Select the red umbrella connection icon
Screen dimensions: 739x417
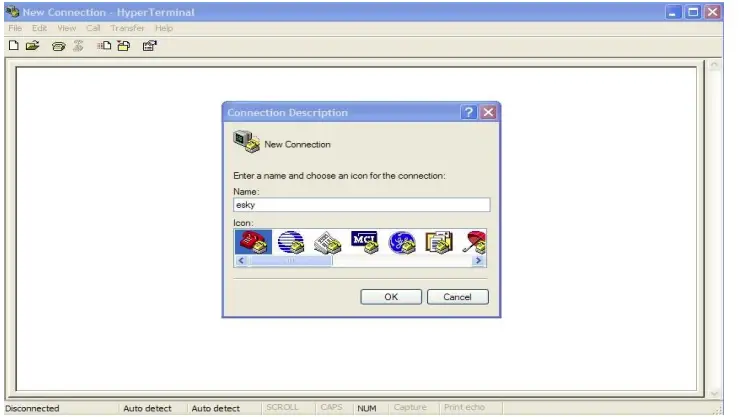tap(474, 243)
